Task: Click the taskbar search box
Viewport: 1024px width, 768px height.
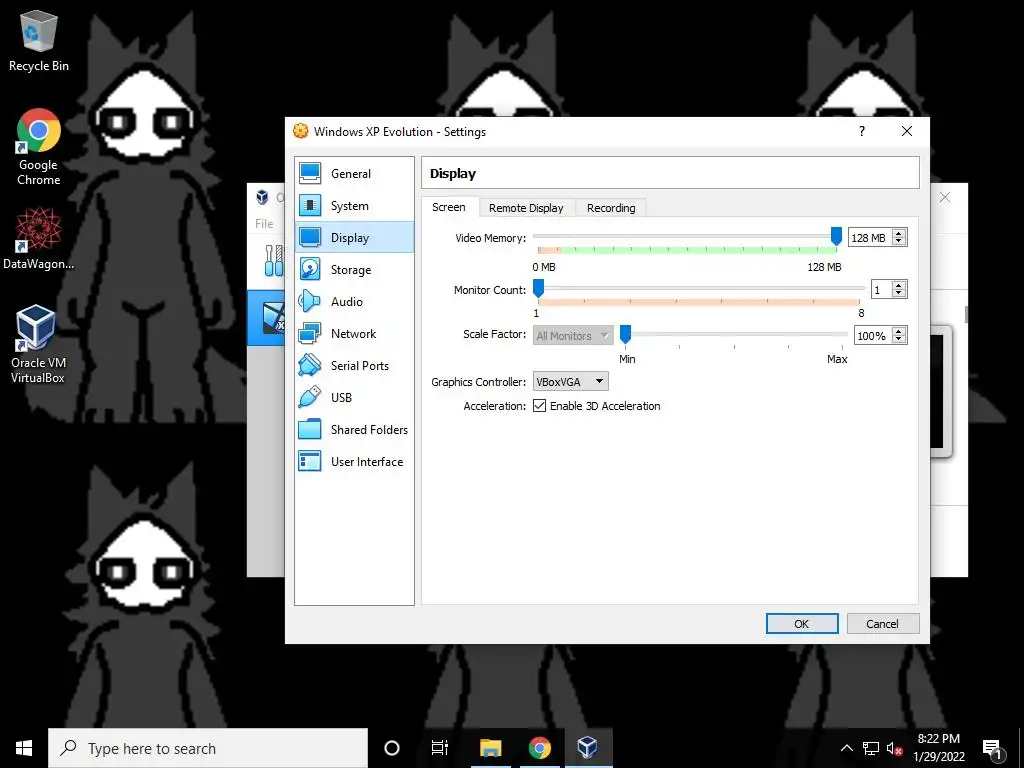Action: click(208, 748)
